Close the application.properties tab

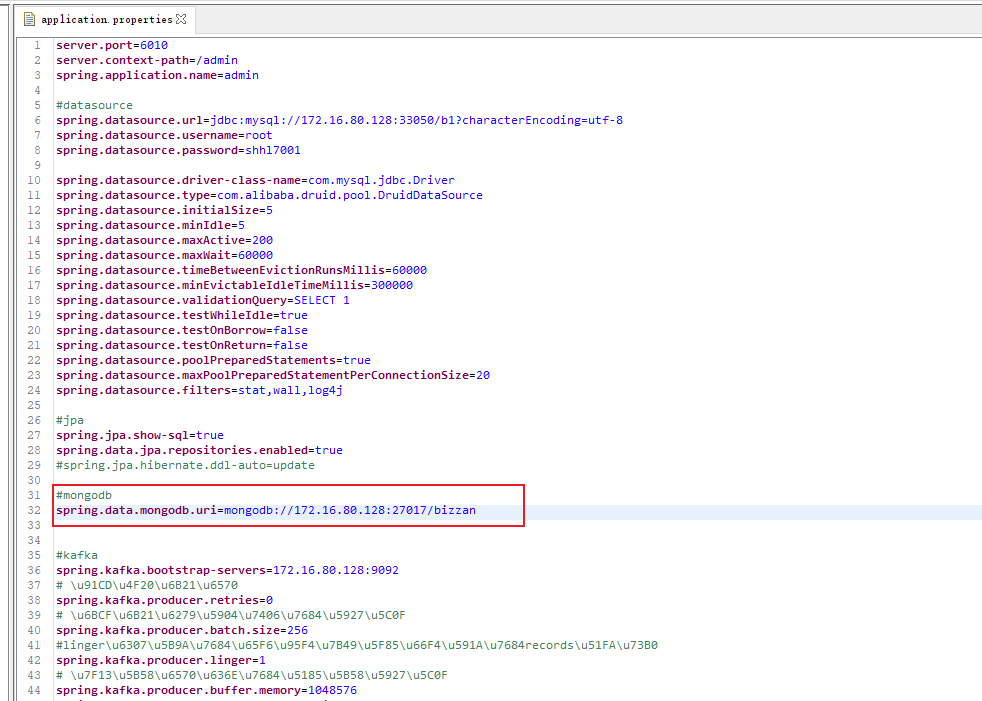pyautogui.click(x=181, y=19)
